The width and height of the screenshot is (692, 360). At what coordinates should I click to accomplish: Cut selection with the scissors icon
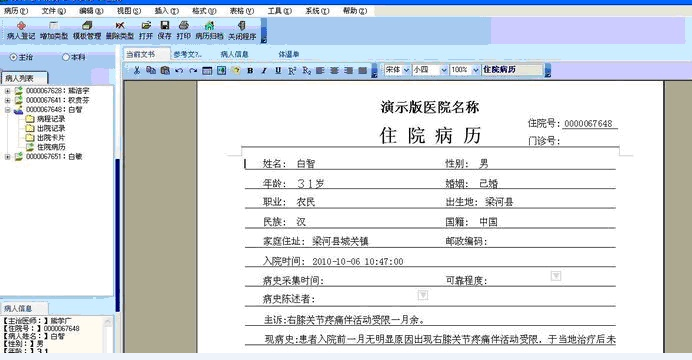[x=137, y=70]
